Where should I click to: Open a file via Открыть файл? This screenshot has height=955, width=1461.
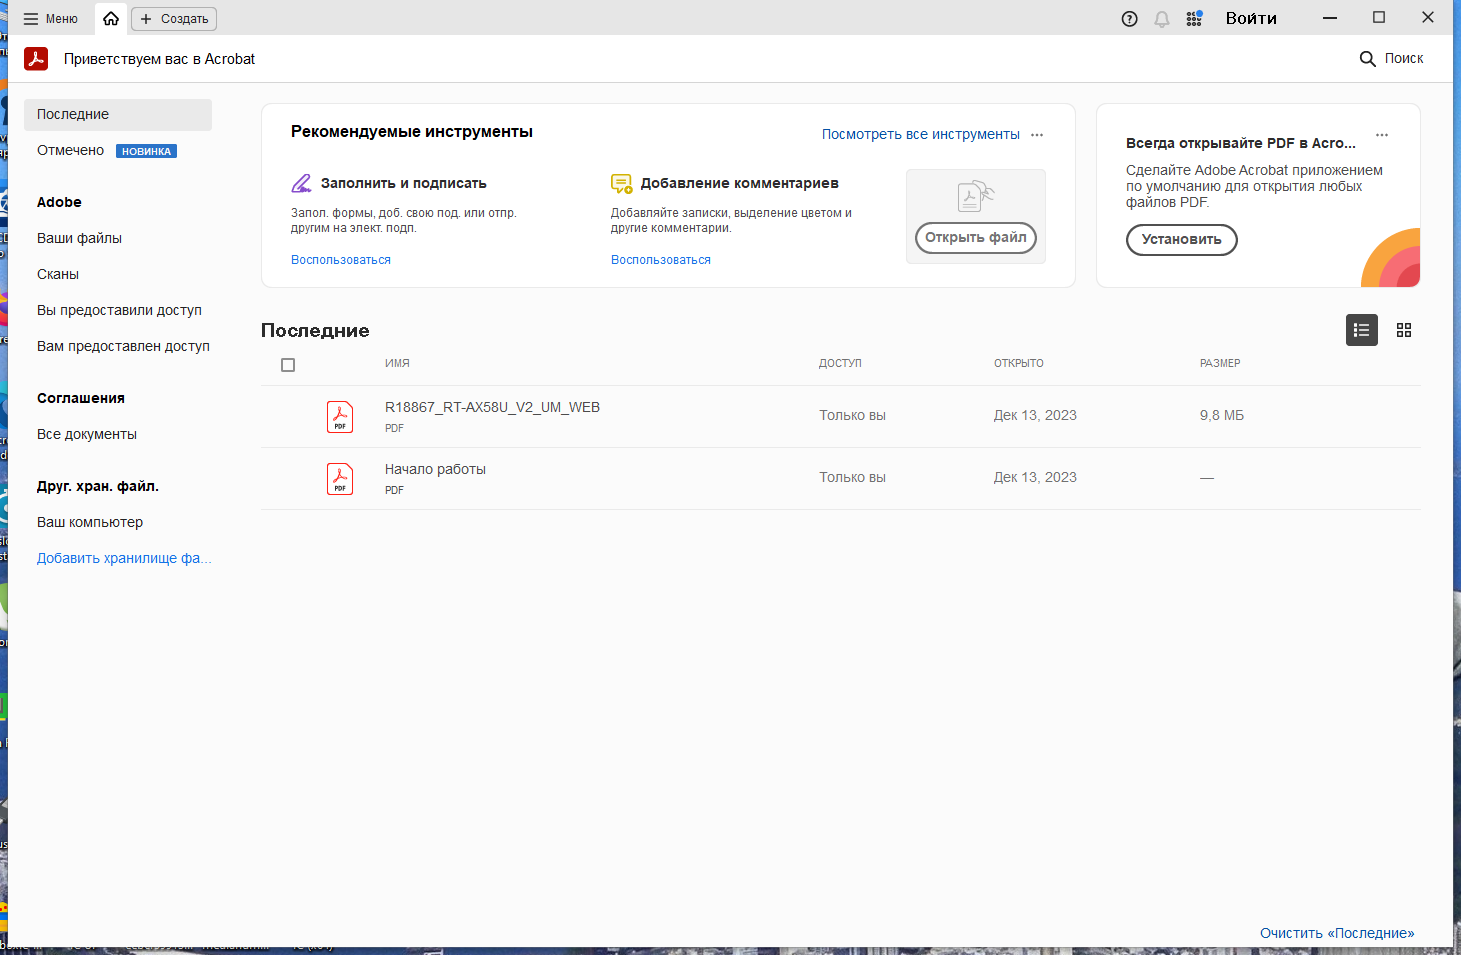click(x=975, y=238)
